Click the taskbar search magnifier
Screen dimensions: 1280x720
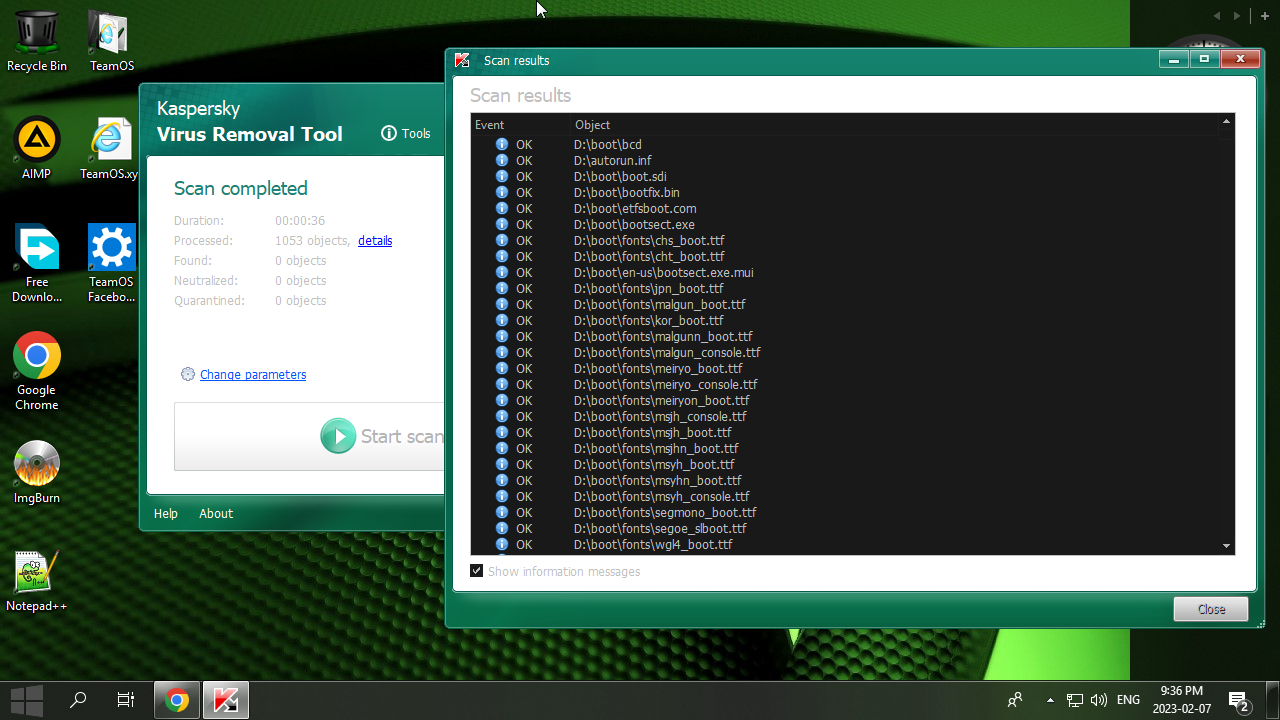[x=78, y=700]
